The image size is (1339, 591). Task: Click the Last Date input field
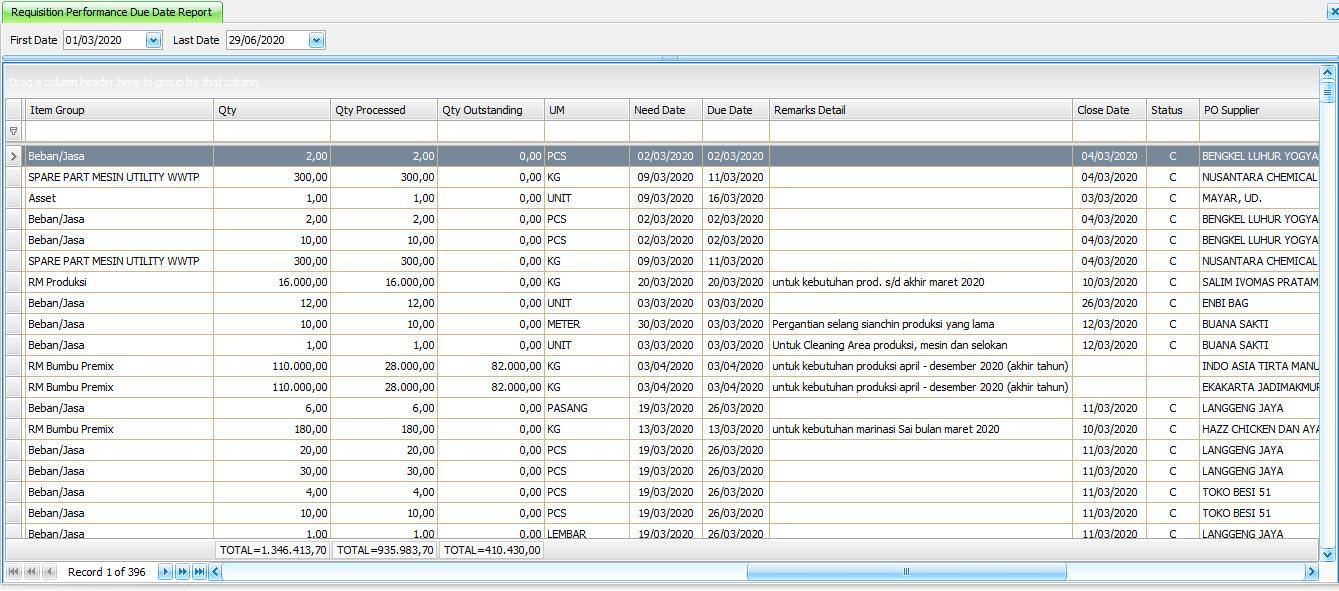click(x=267, y=40)
